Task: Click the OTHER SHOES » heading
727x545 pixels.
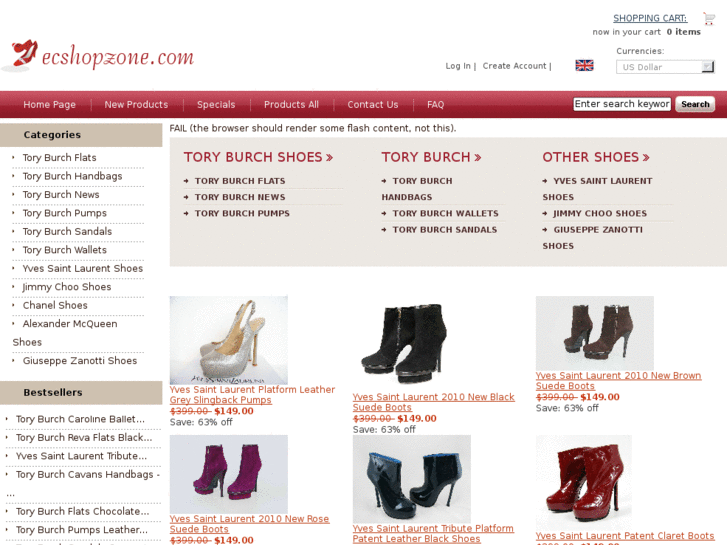Action: (596, 157)
